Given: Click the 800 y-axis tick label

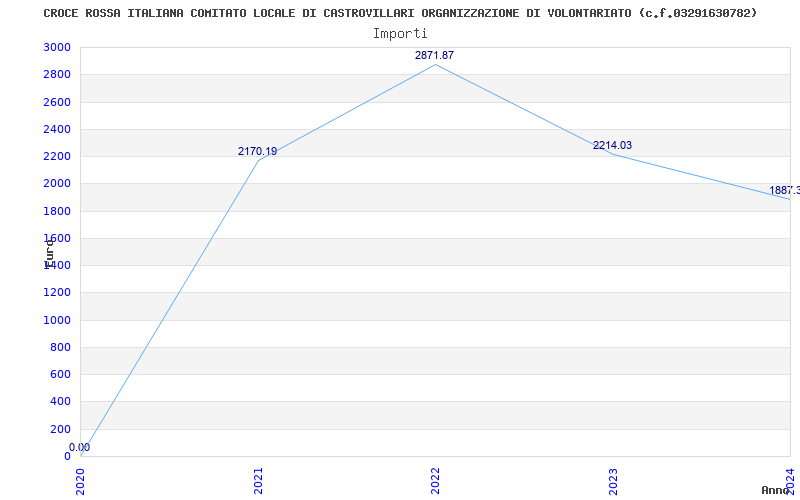Looking at the screenshot, I should [x=60, y=347].
